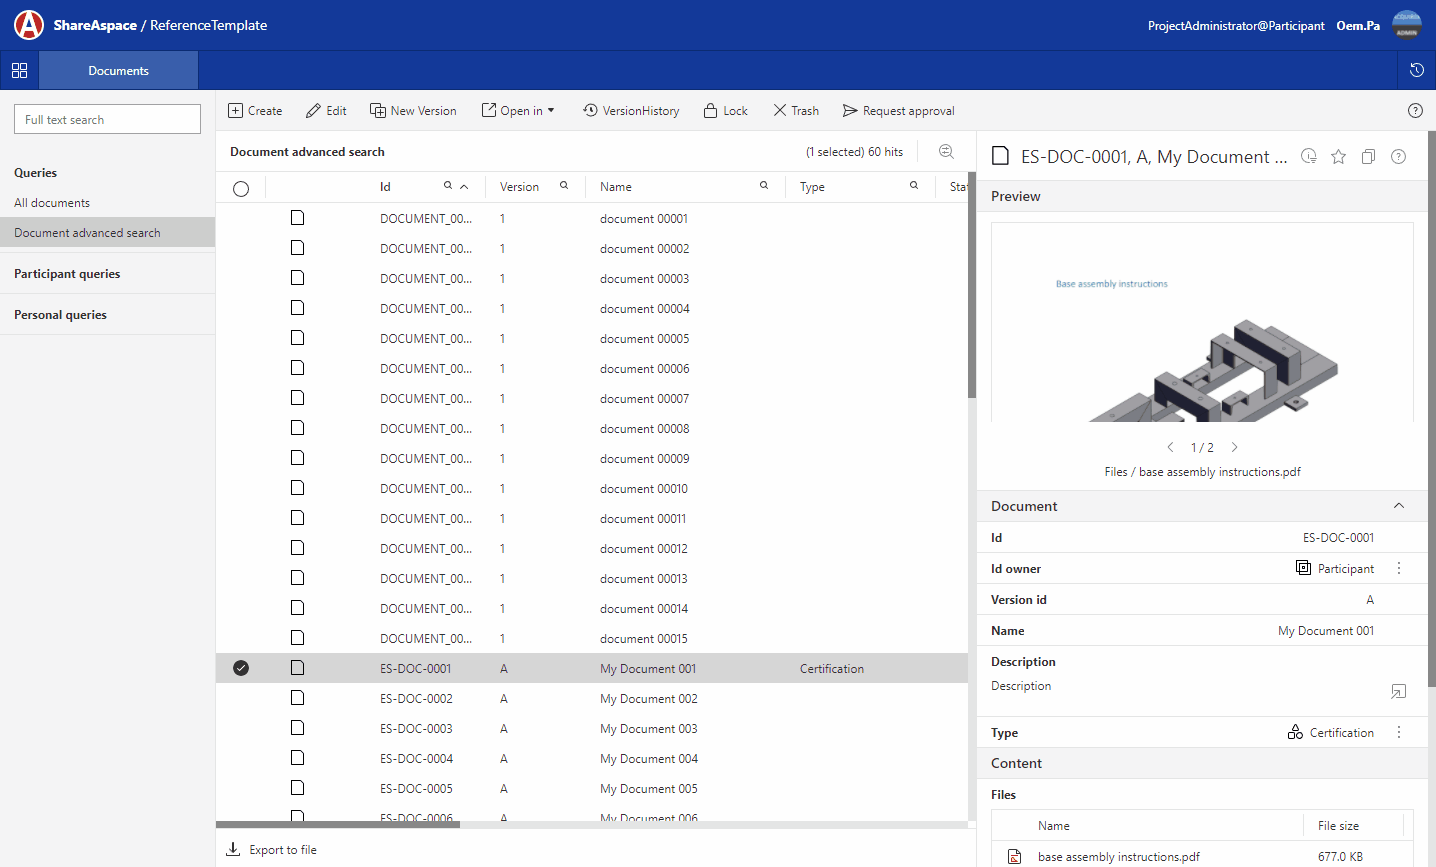Select the row checkbox for document 00001
This screenshot has height=867, width=1436.
coord(240,217)
